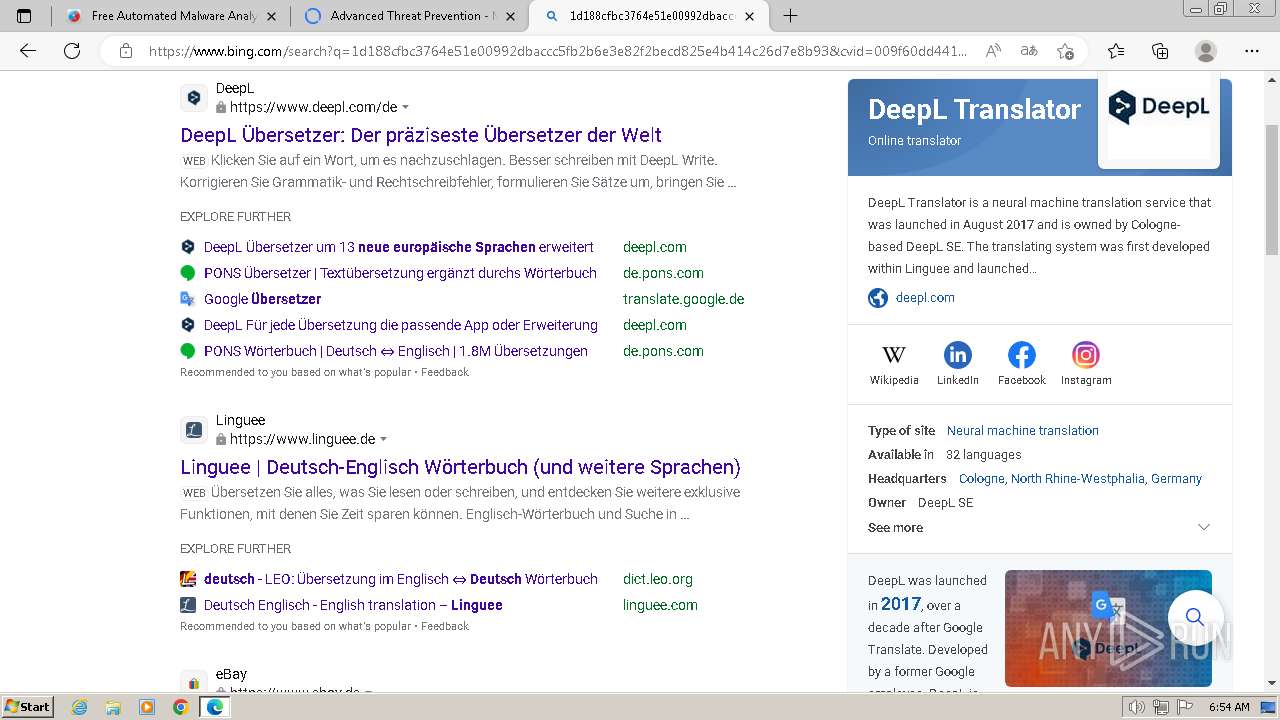The height and width of the screenshot is (720, 1280).
Task: Open PONS Übersetzer Textübersetzung link
Action: [400, 273]
